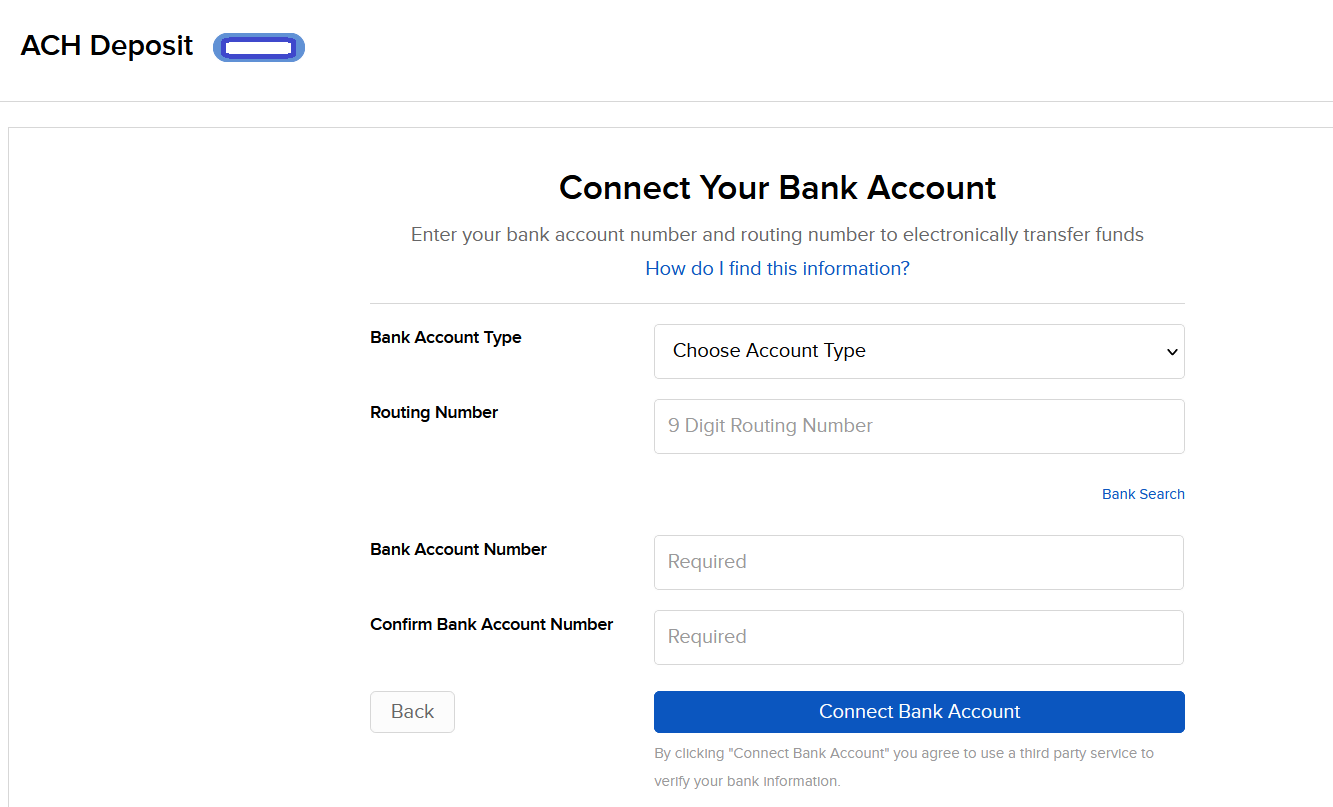Open the Choose Account Type dropdown
Viewport: 1333px width, 807px height.
tap(919, 351)
